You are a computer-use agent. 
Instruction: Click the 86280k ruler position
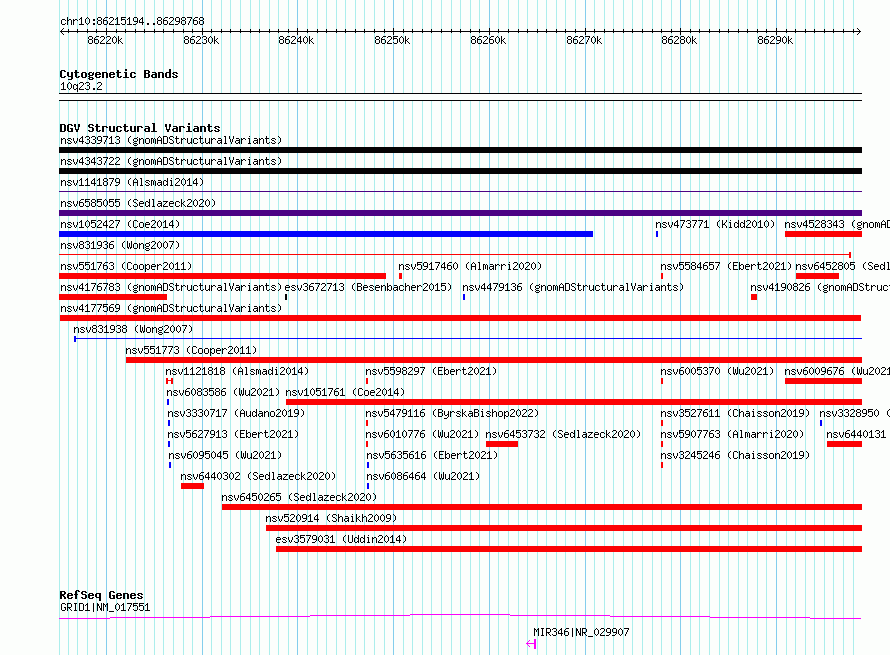(x=679, y=40)
